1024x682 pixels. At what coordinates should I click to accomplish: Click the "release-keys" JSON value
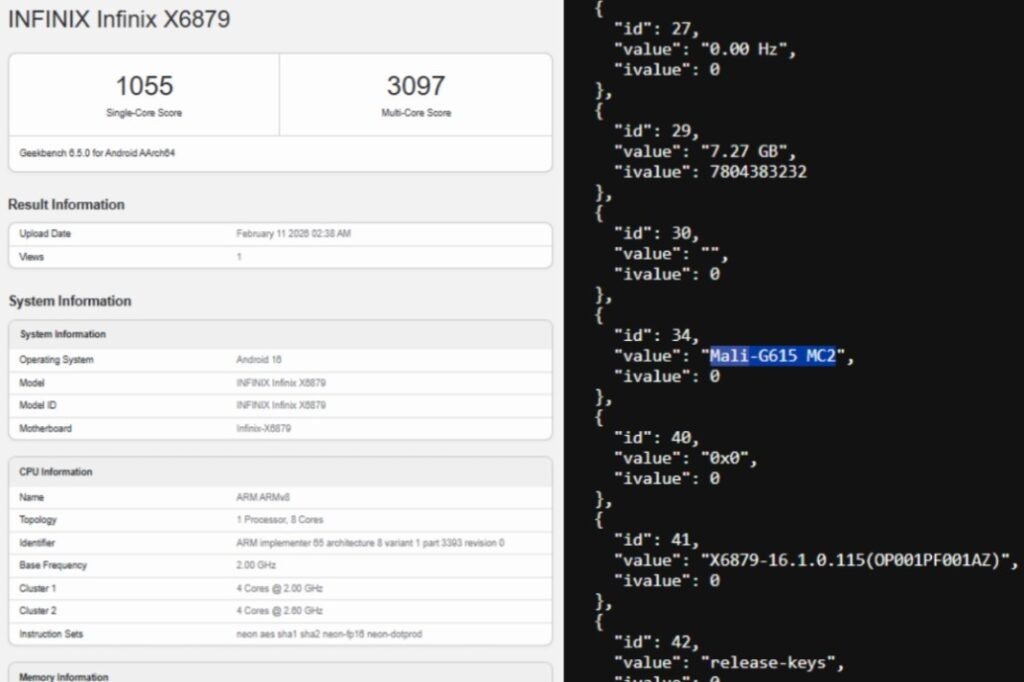(770, 662)
